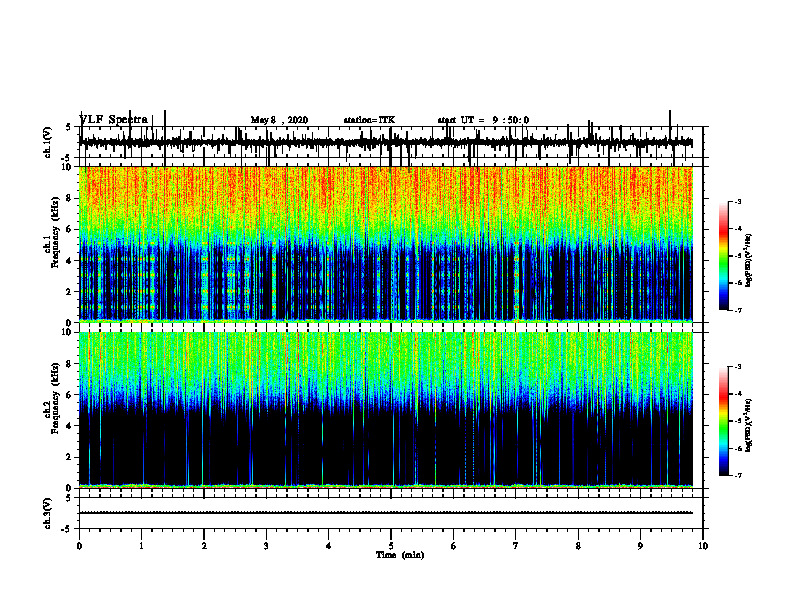Click the -3 label on ch.1 color bar
The width and height of the screenshot is (792, 612).
738,201
